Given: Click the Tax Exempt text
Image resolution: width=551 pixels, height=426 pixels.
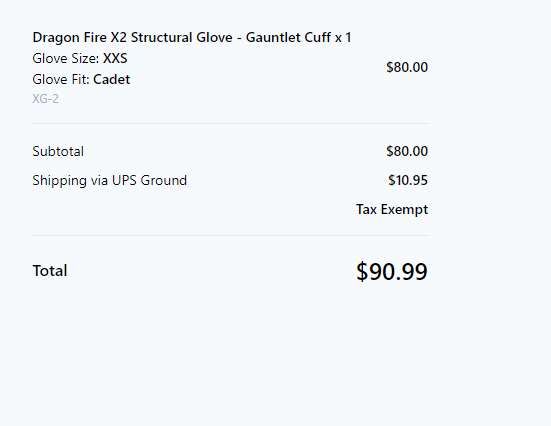Looking at the screenshot, I should click(x=392, y=209).
